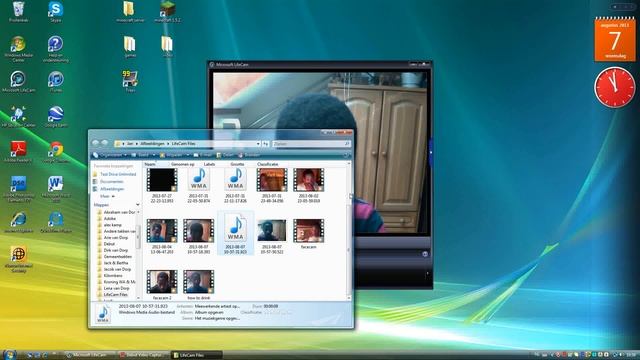The width and height of the screenshot is (640, 360).
Task: Select the games folder on desktop
Action: (130, 47)
